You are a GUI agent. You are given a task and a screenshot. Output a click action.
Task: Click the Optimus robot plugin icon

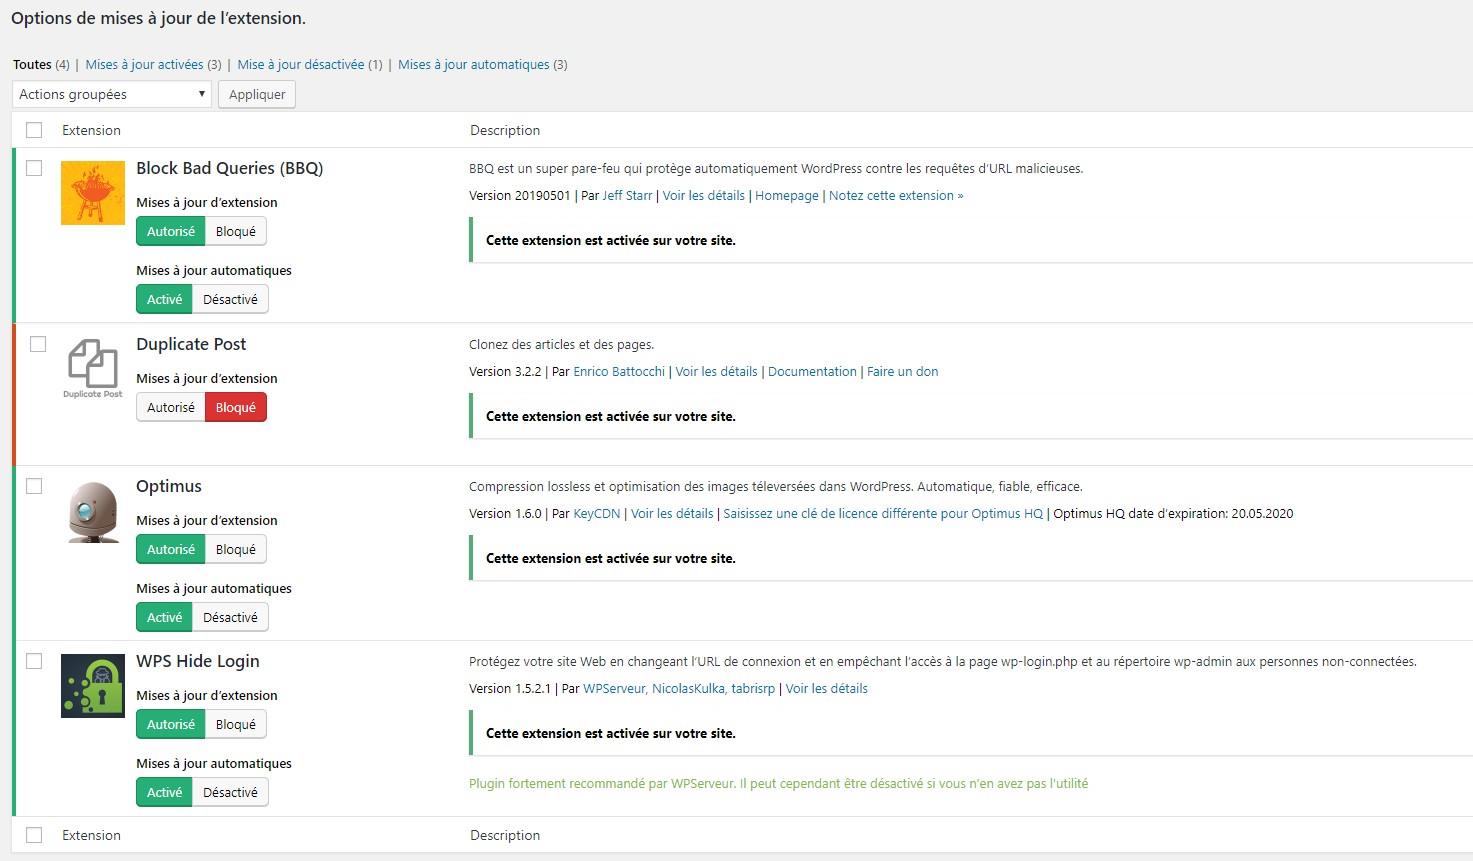(93, 511)
